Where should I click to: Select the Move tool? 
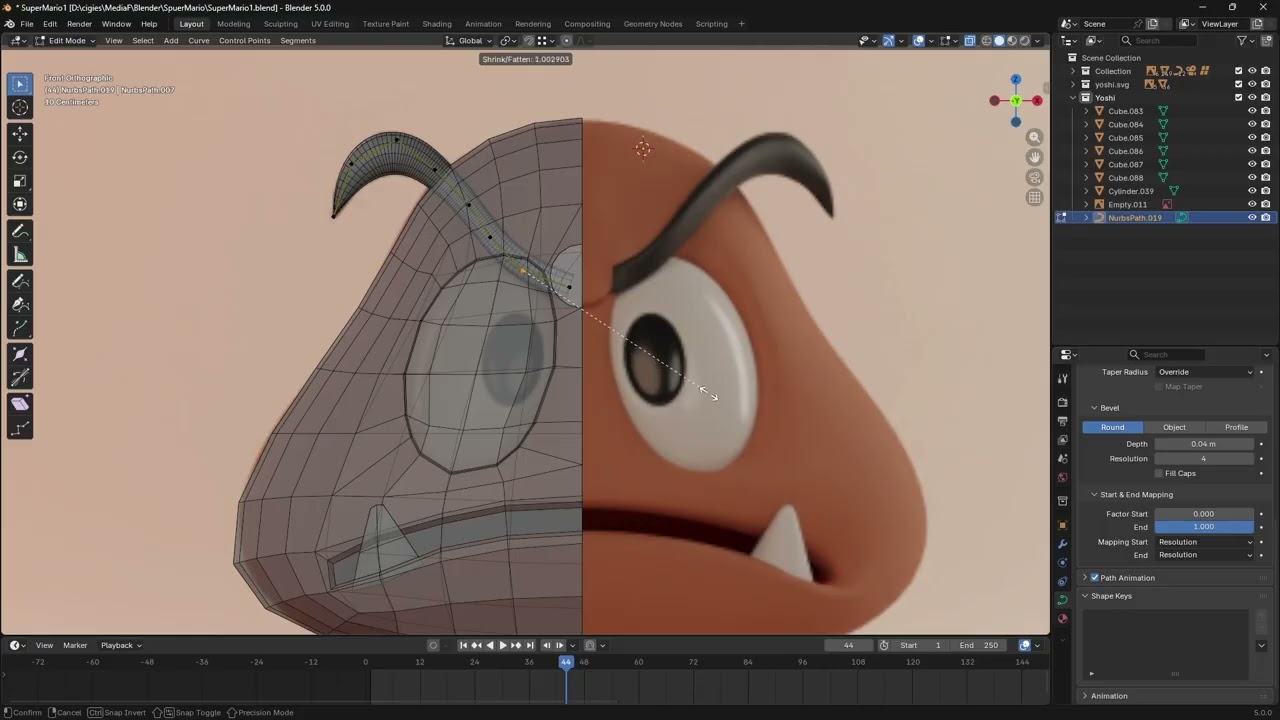point(20,133)
